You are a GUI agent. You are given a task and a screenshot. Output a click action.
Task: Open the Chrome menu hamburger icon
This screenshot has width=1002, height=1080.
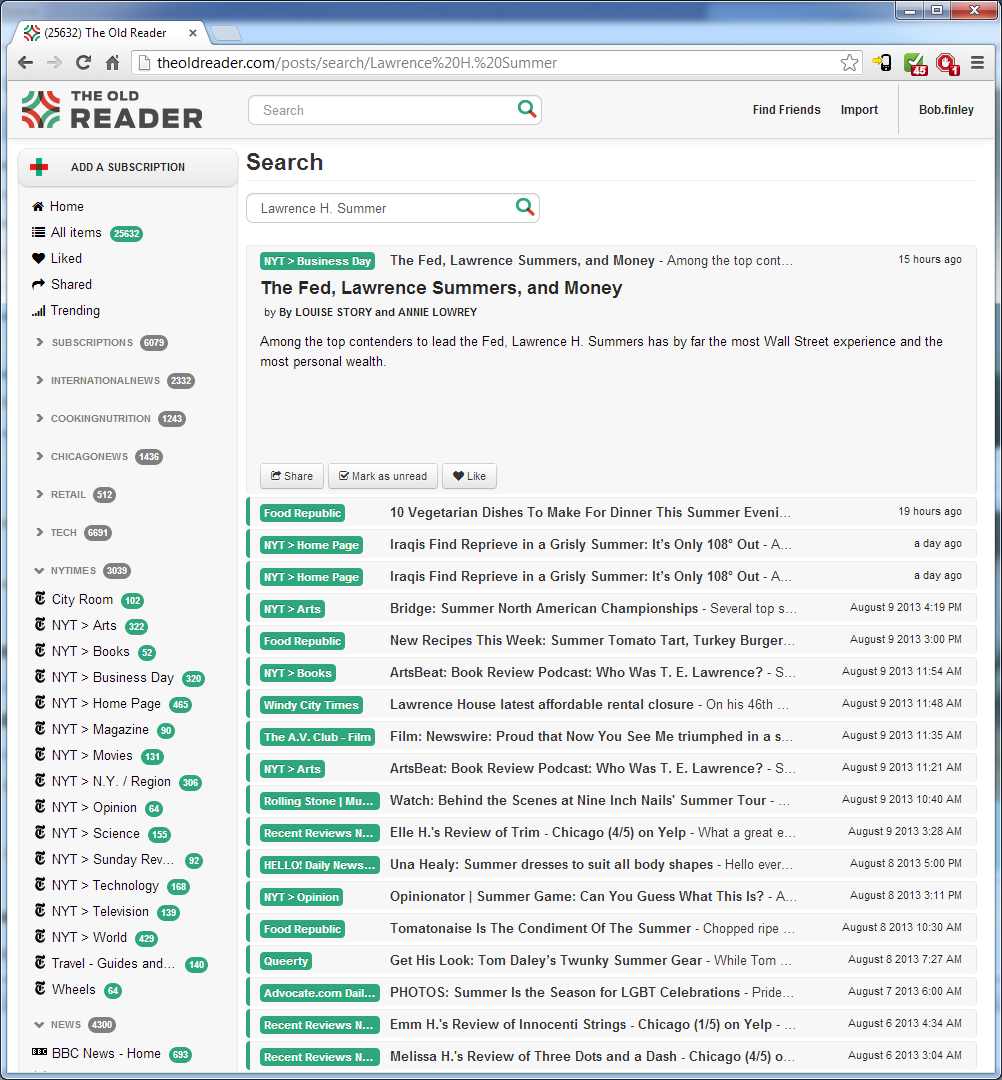pos(977,63)
